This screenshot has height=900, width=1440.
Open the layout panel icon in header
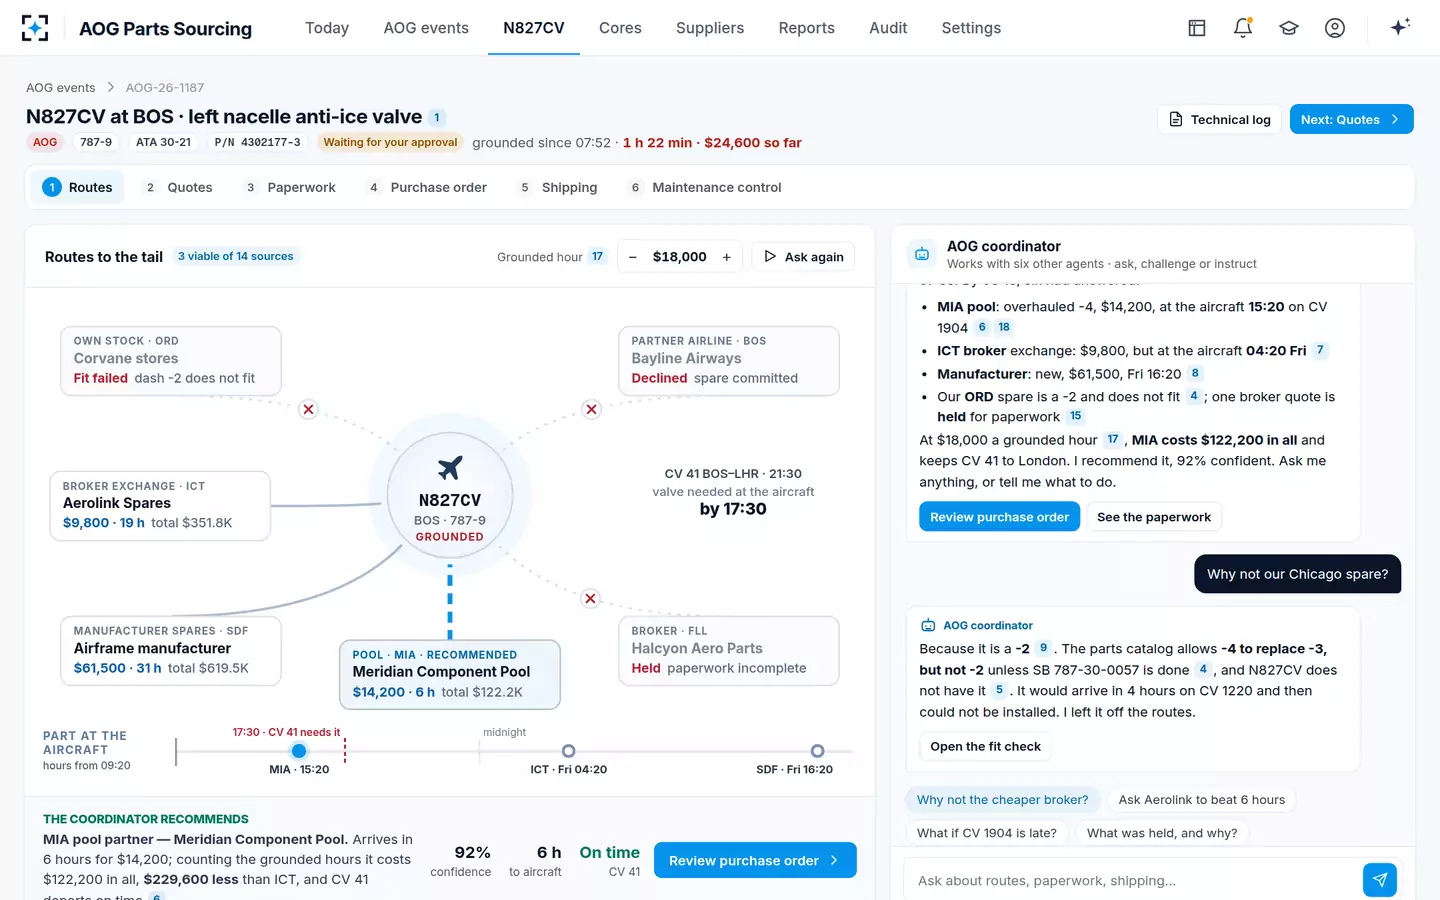pos(1197,28)
